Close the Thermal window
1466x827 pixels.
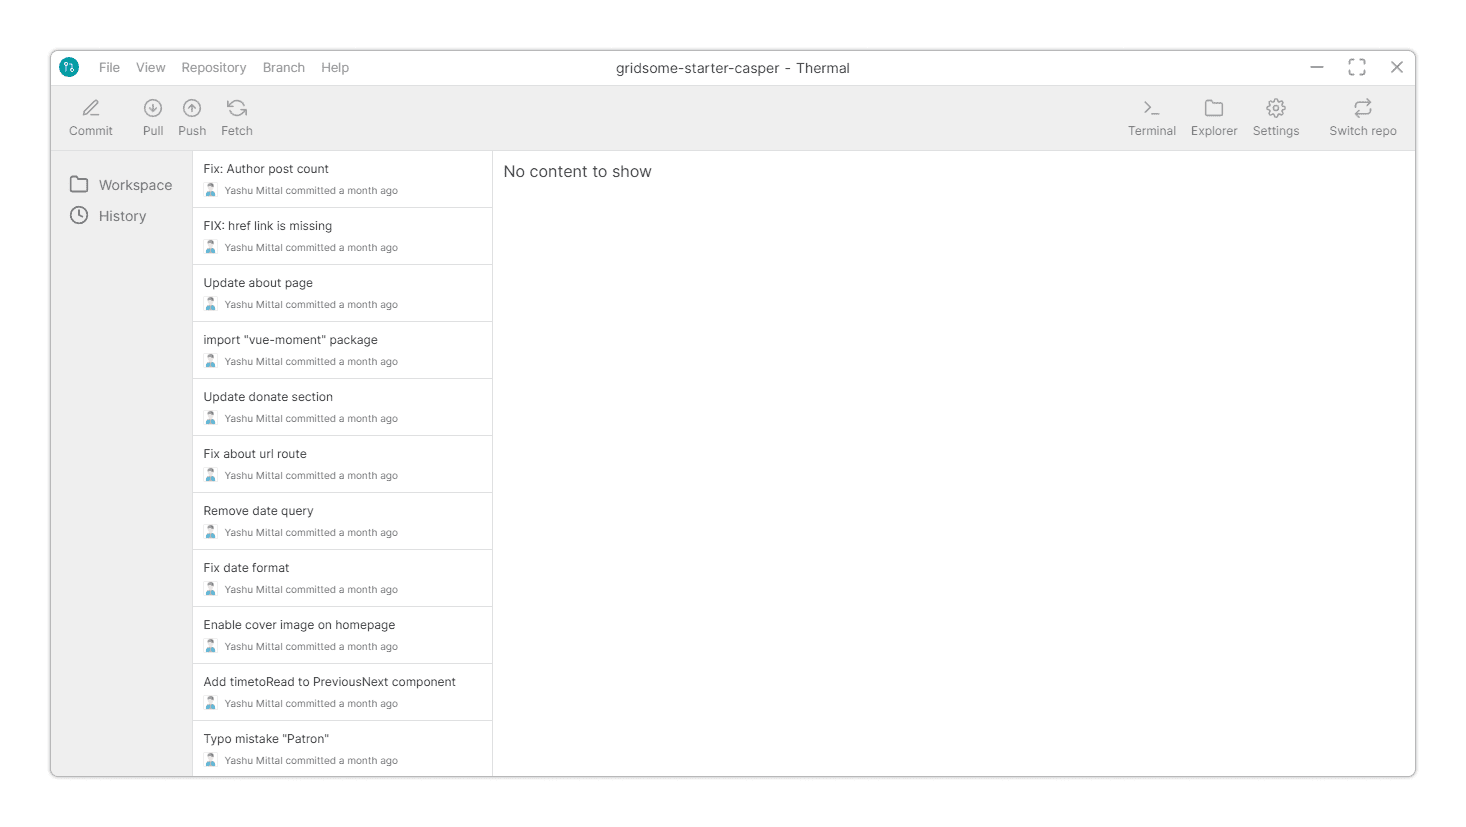[1397, 67]
